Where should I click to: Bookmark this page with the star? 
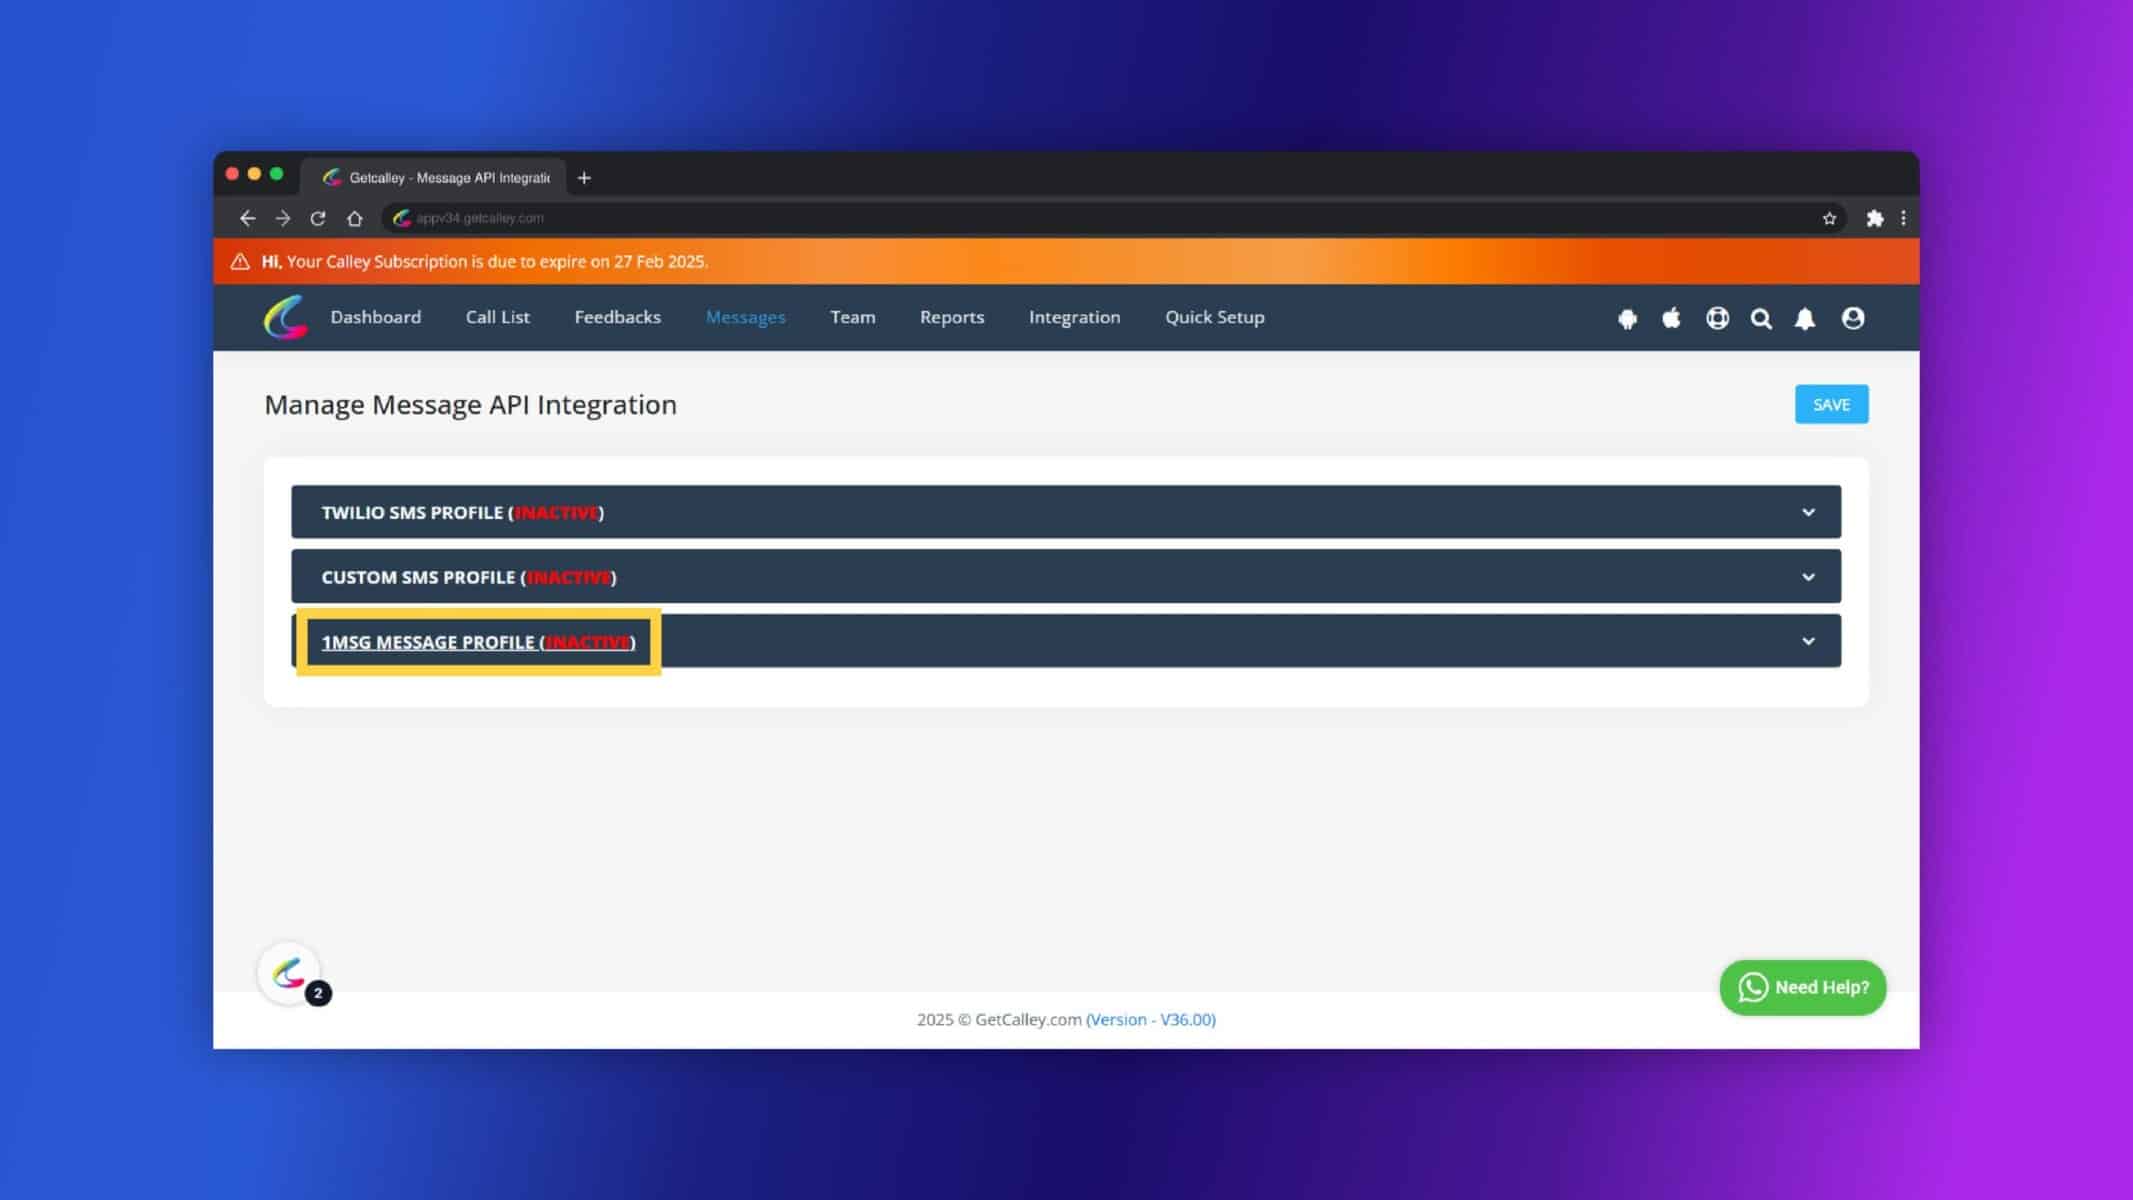tap(1829, 218)
